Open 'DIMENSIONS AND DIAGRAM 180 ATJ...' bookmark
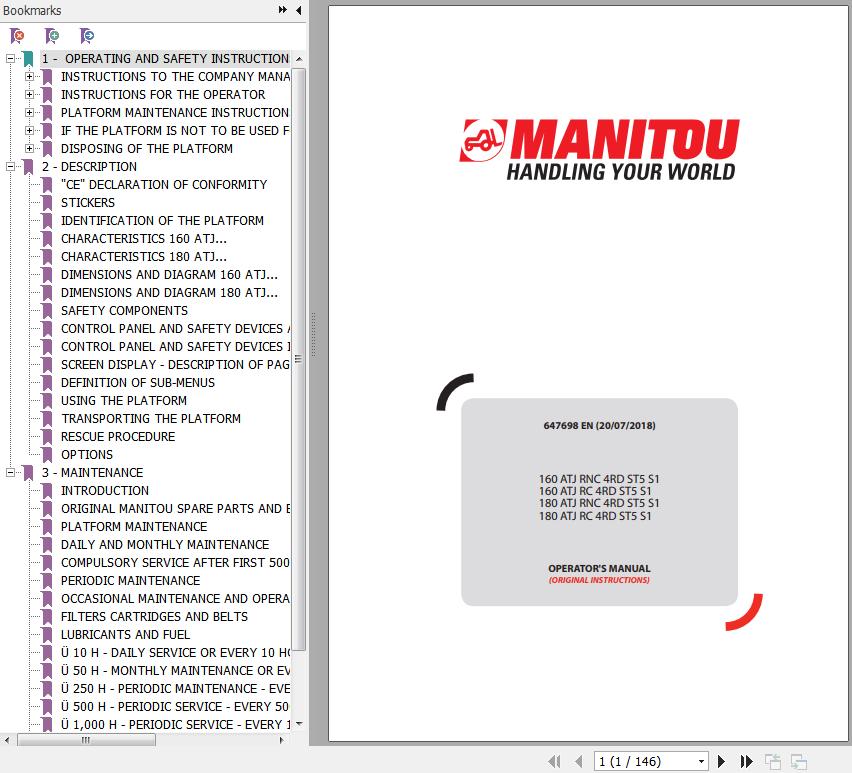This screenshot has width=852, height=773. tap(169, 292)
